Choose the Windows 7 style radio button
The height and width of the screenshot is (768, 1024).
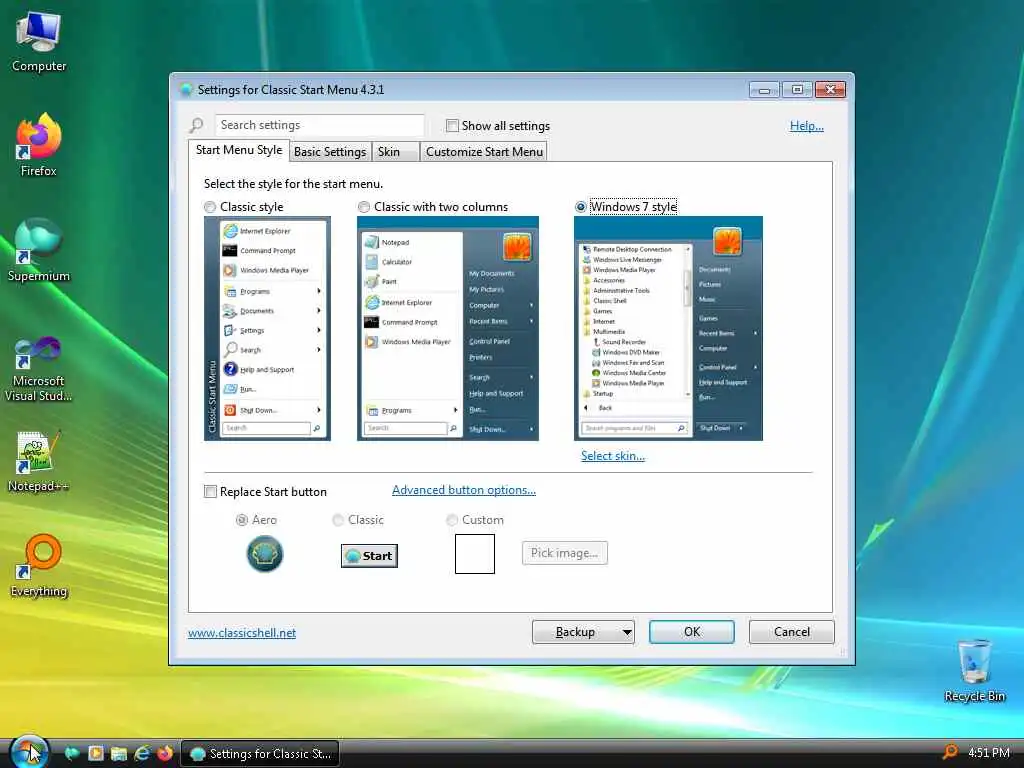[x=581, y=207]
